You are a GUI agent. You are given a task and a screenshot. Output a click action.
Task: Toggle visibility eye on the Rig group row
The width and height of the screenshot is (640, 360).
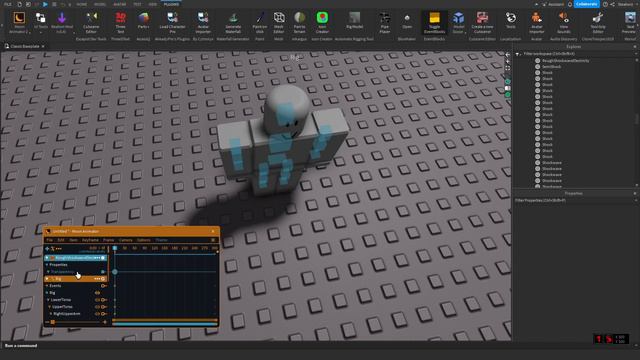[x=97, y=293]
